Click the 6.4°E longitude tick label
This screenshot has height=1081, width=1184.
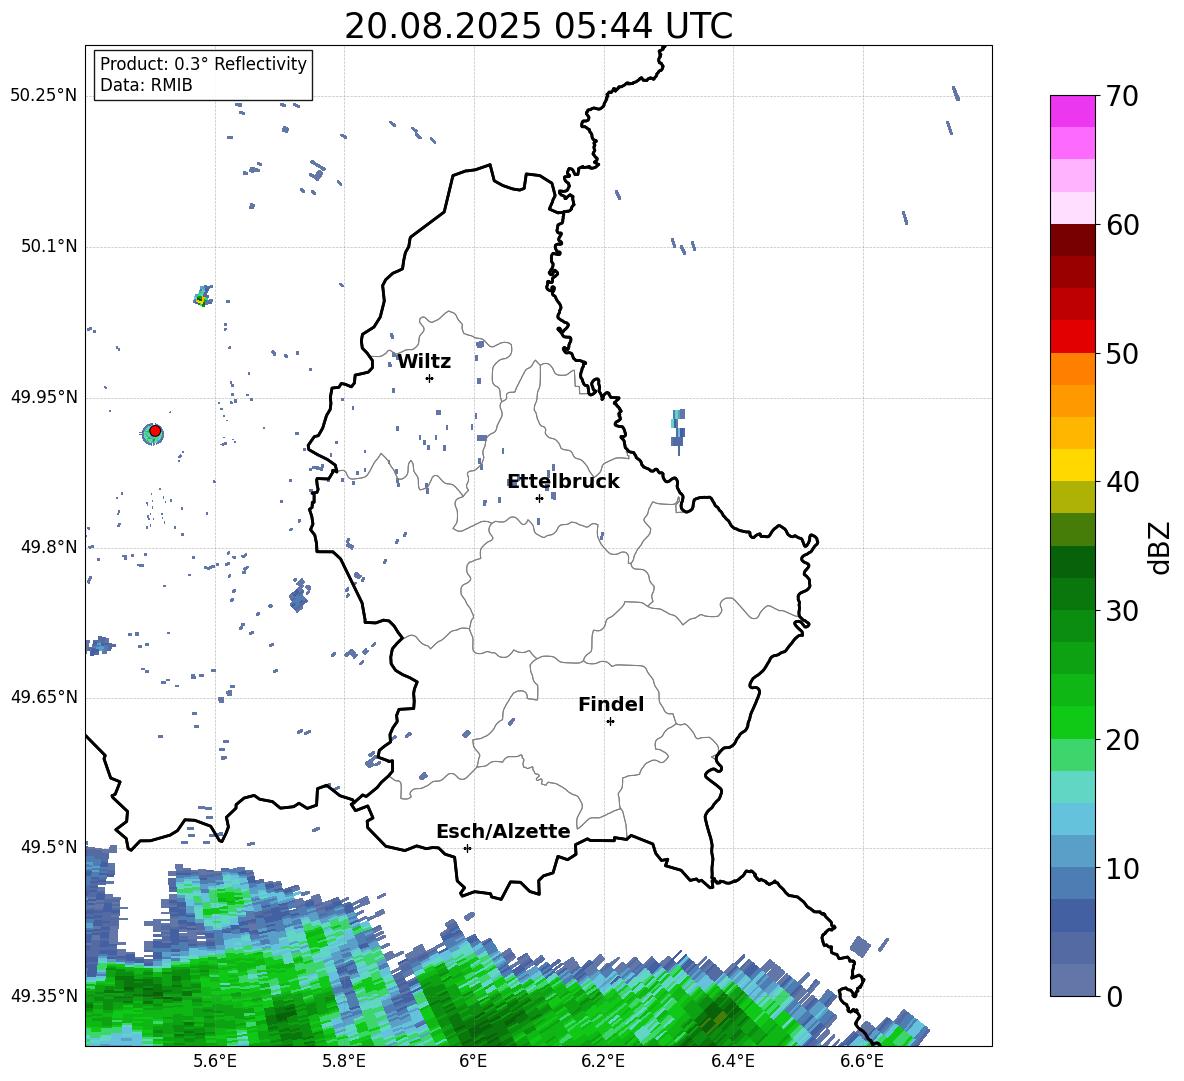point(732,1062)
